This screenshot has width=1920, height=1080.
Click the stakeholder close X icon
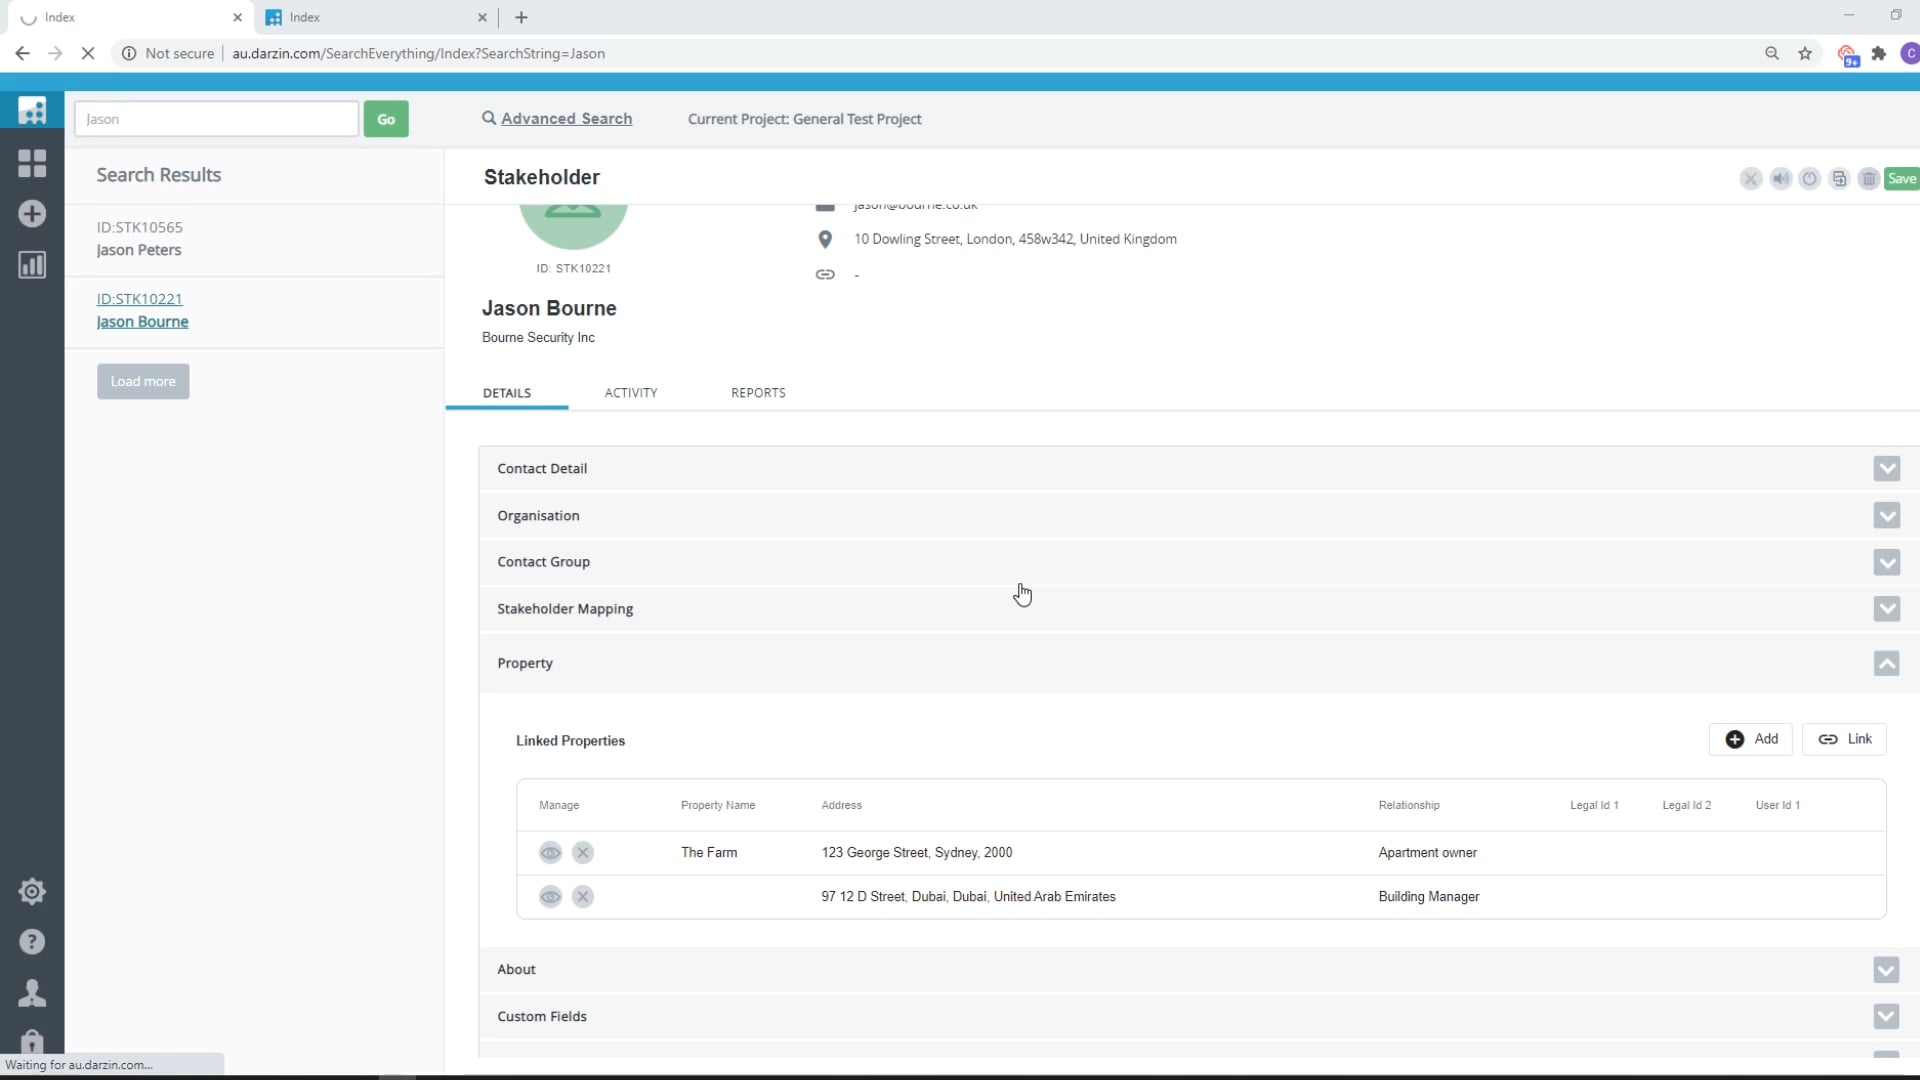[1750, 179]
